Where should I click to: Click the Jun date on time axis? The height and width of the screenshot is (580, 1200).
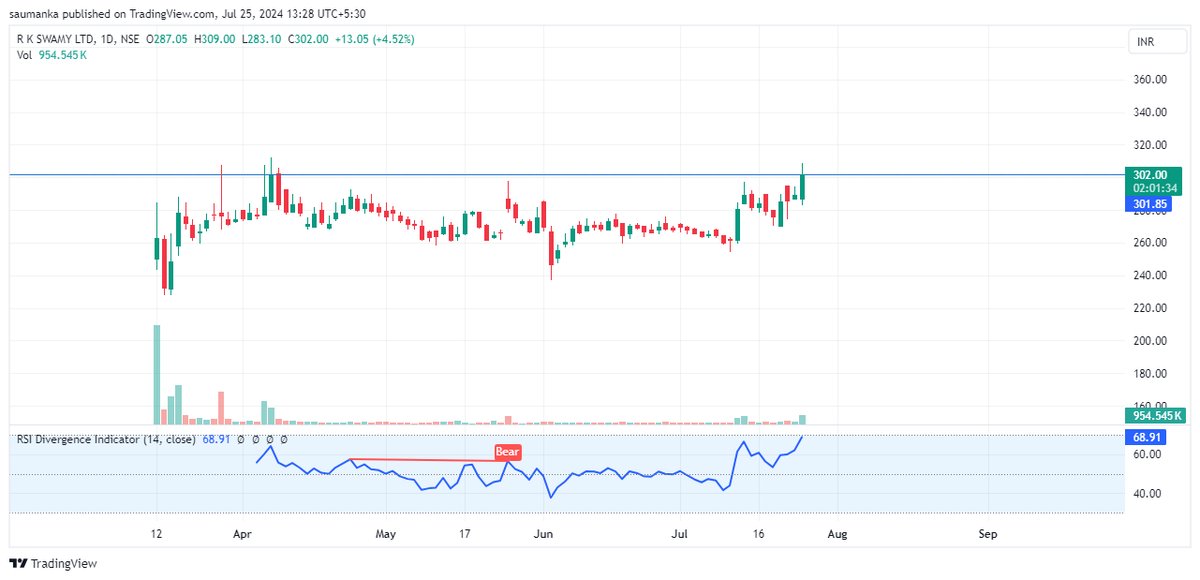pyautogui.click(x=543, y=534)
